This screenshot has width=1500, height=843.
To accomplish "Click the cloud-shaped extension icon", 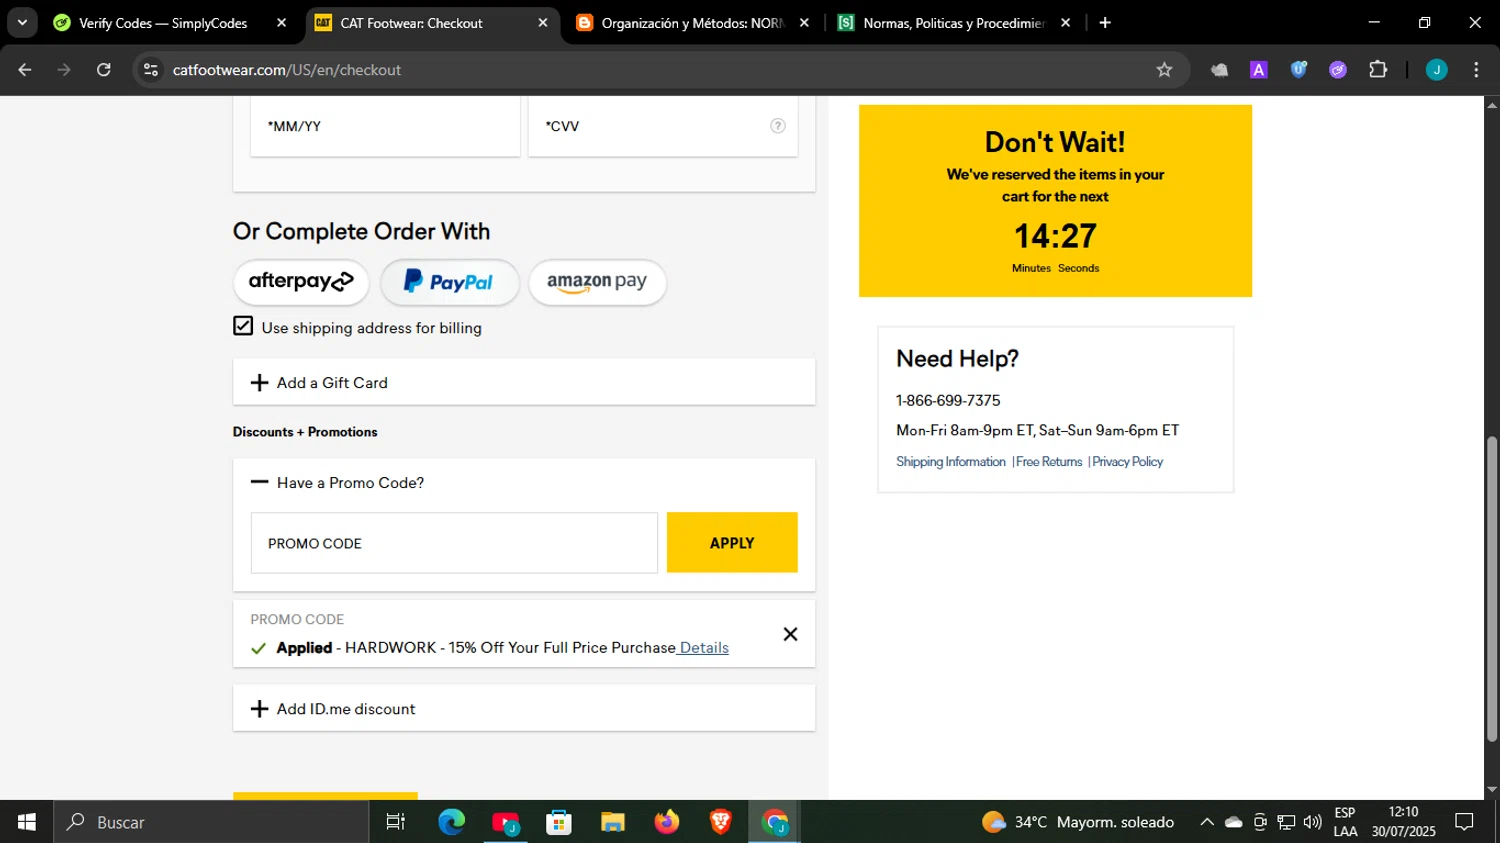I will pyautogui.click(x=1219, y=70).
